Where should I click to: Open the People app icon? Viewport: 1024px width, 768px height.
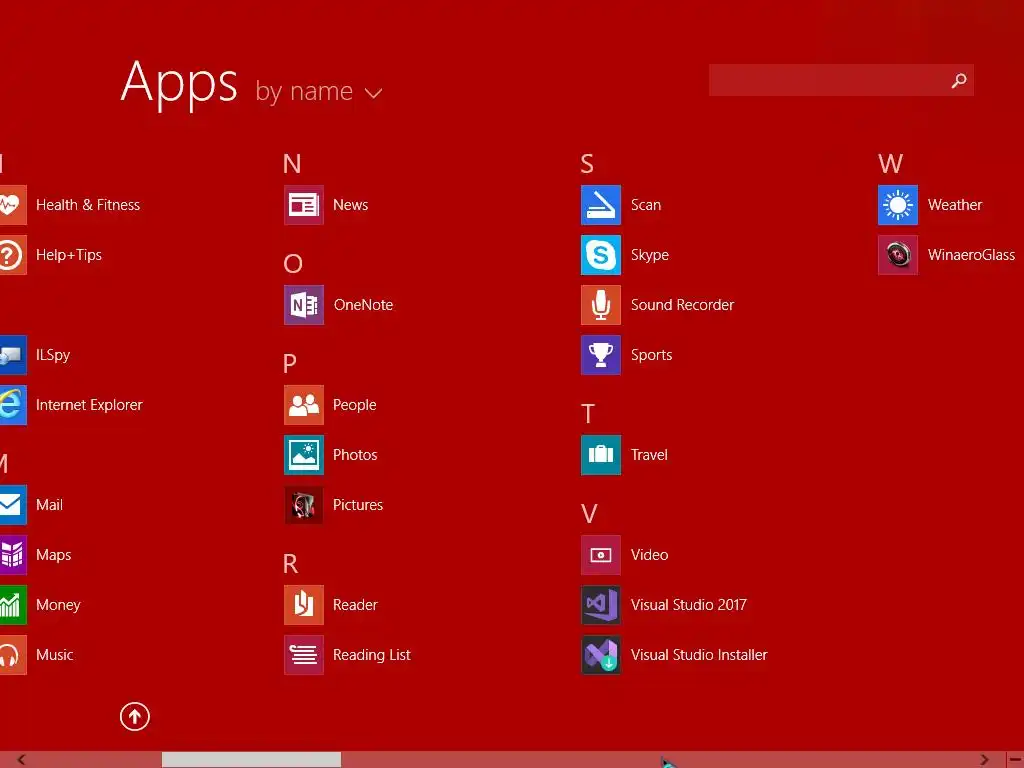click(x=304, y=405)
